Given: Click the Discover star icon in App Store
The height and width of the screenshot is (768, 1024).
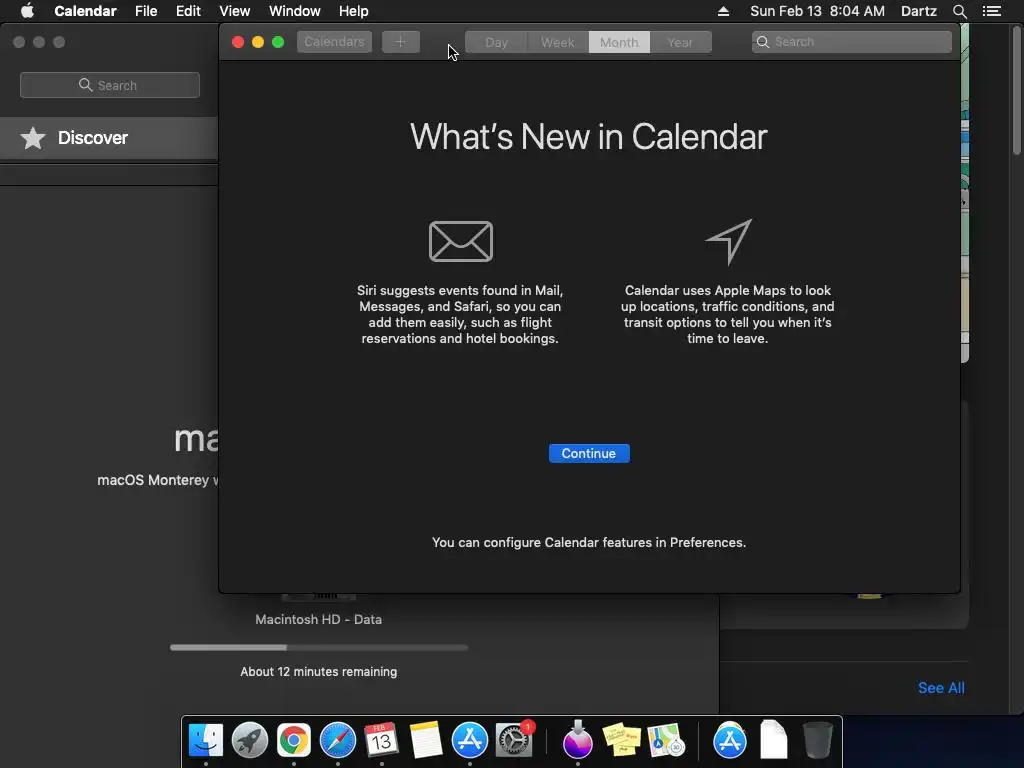Looking at the screenshot, I should click(33, 138).
